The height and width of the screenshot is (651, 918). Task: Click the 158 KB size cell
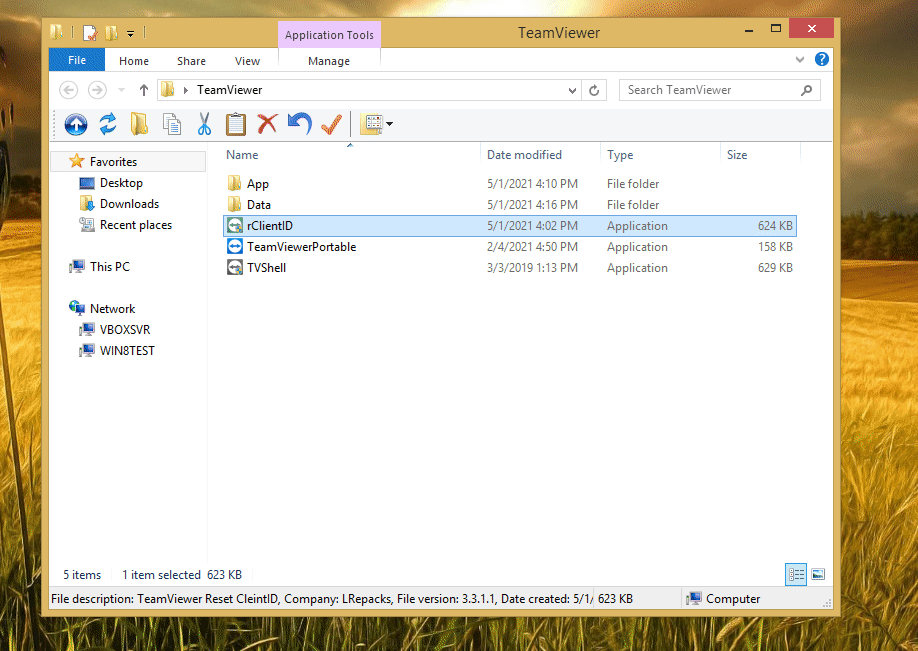pyautogui.click(x=775, y=247)
